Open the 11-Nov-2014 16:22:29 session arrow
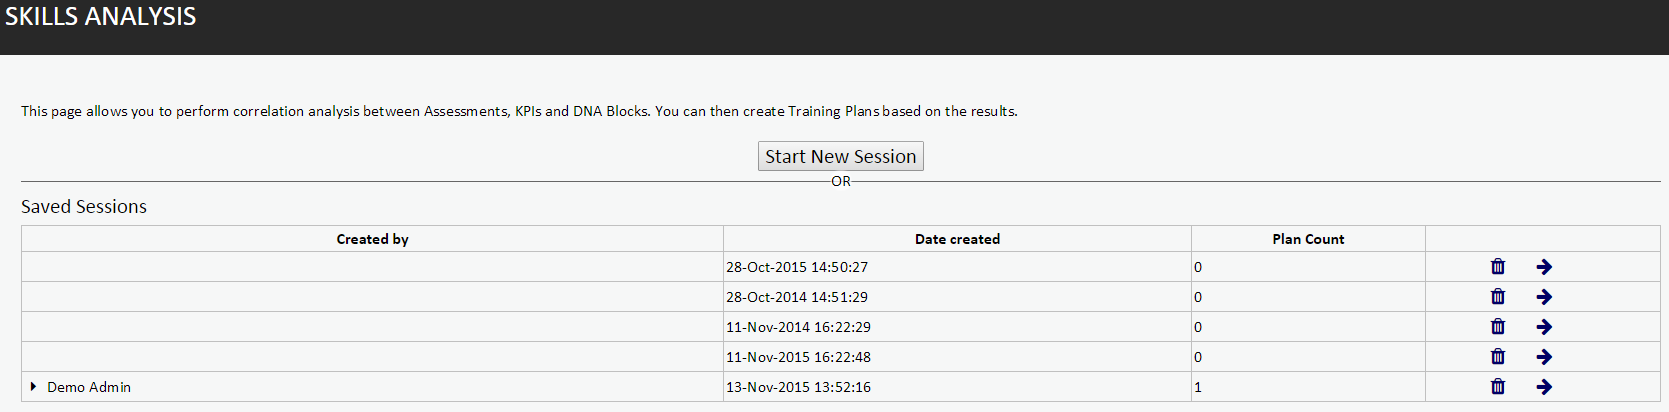 [1544, 326]
